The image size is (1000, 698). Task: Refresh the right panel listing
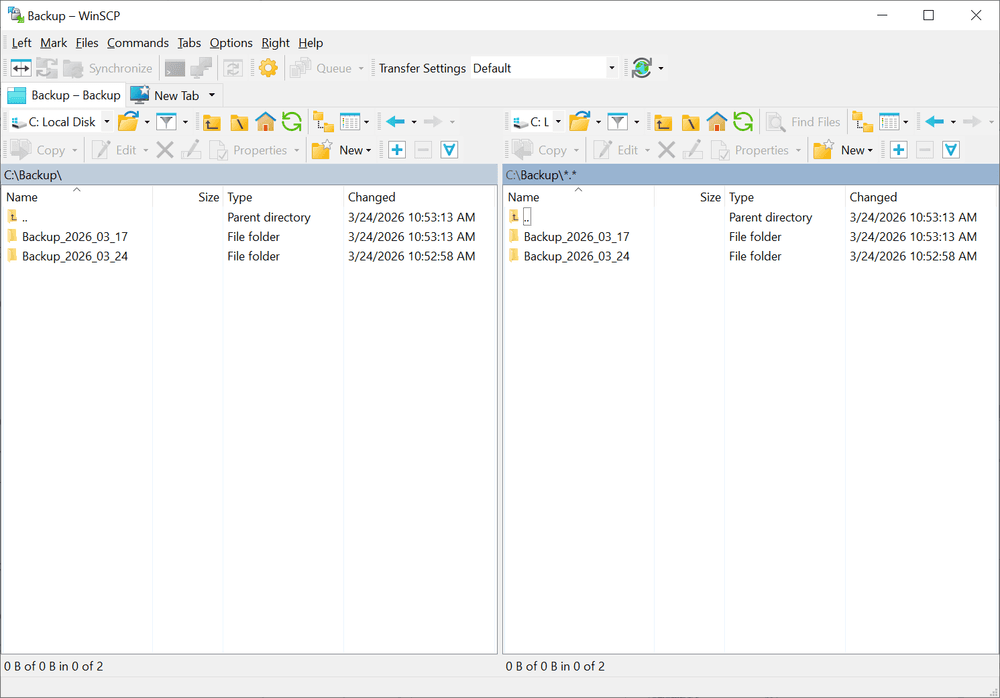click(743, 121)
